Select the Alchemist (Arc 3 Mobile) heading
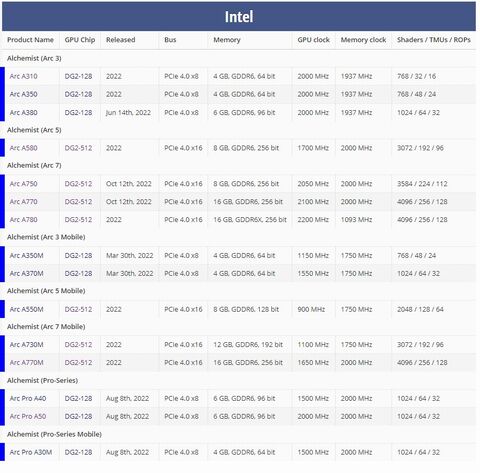The height and width of the screenshot is (473, 480). pos(46,237)
